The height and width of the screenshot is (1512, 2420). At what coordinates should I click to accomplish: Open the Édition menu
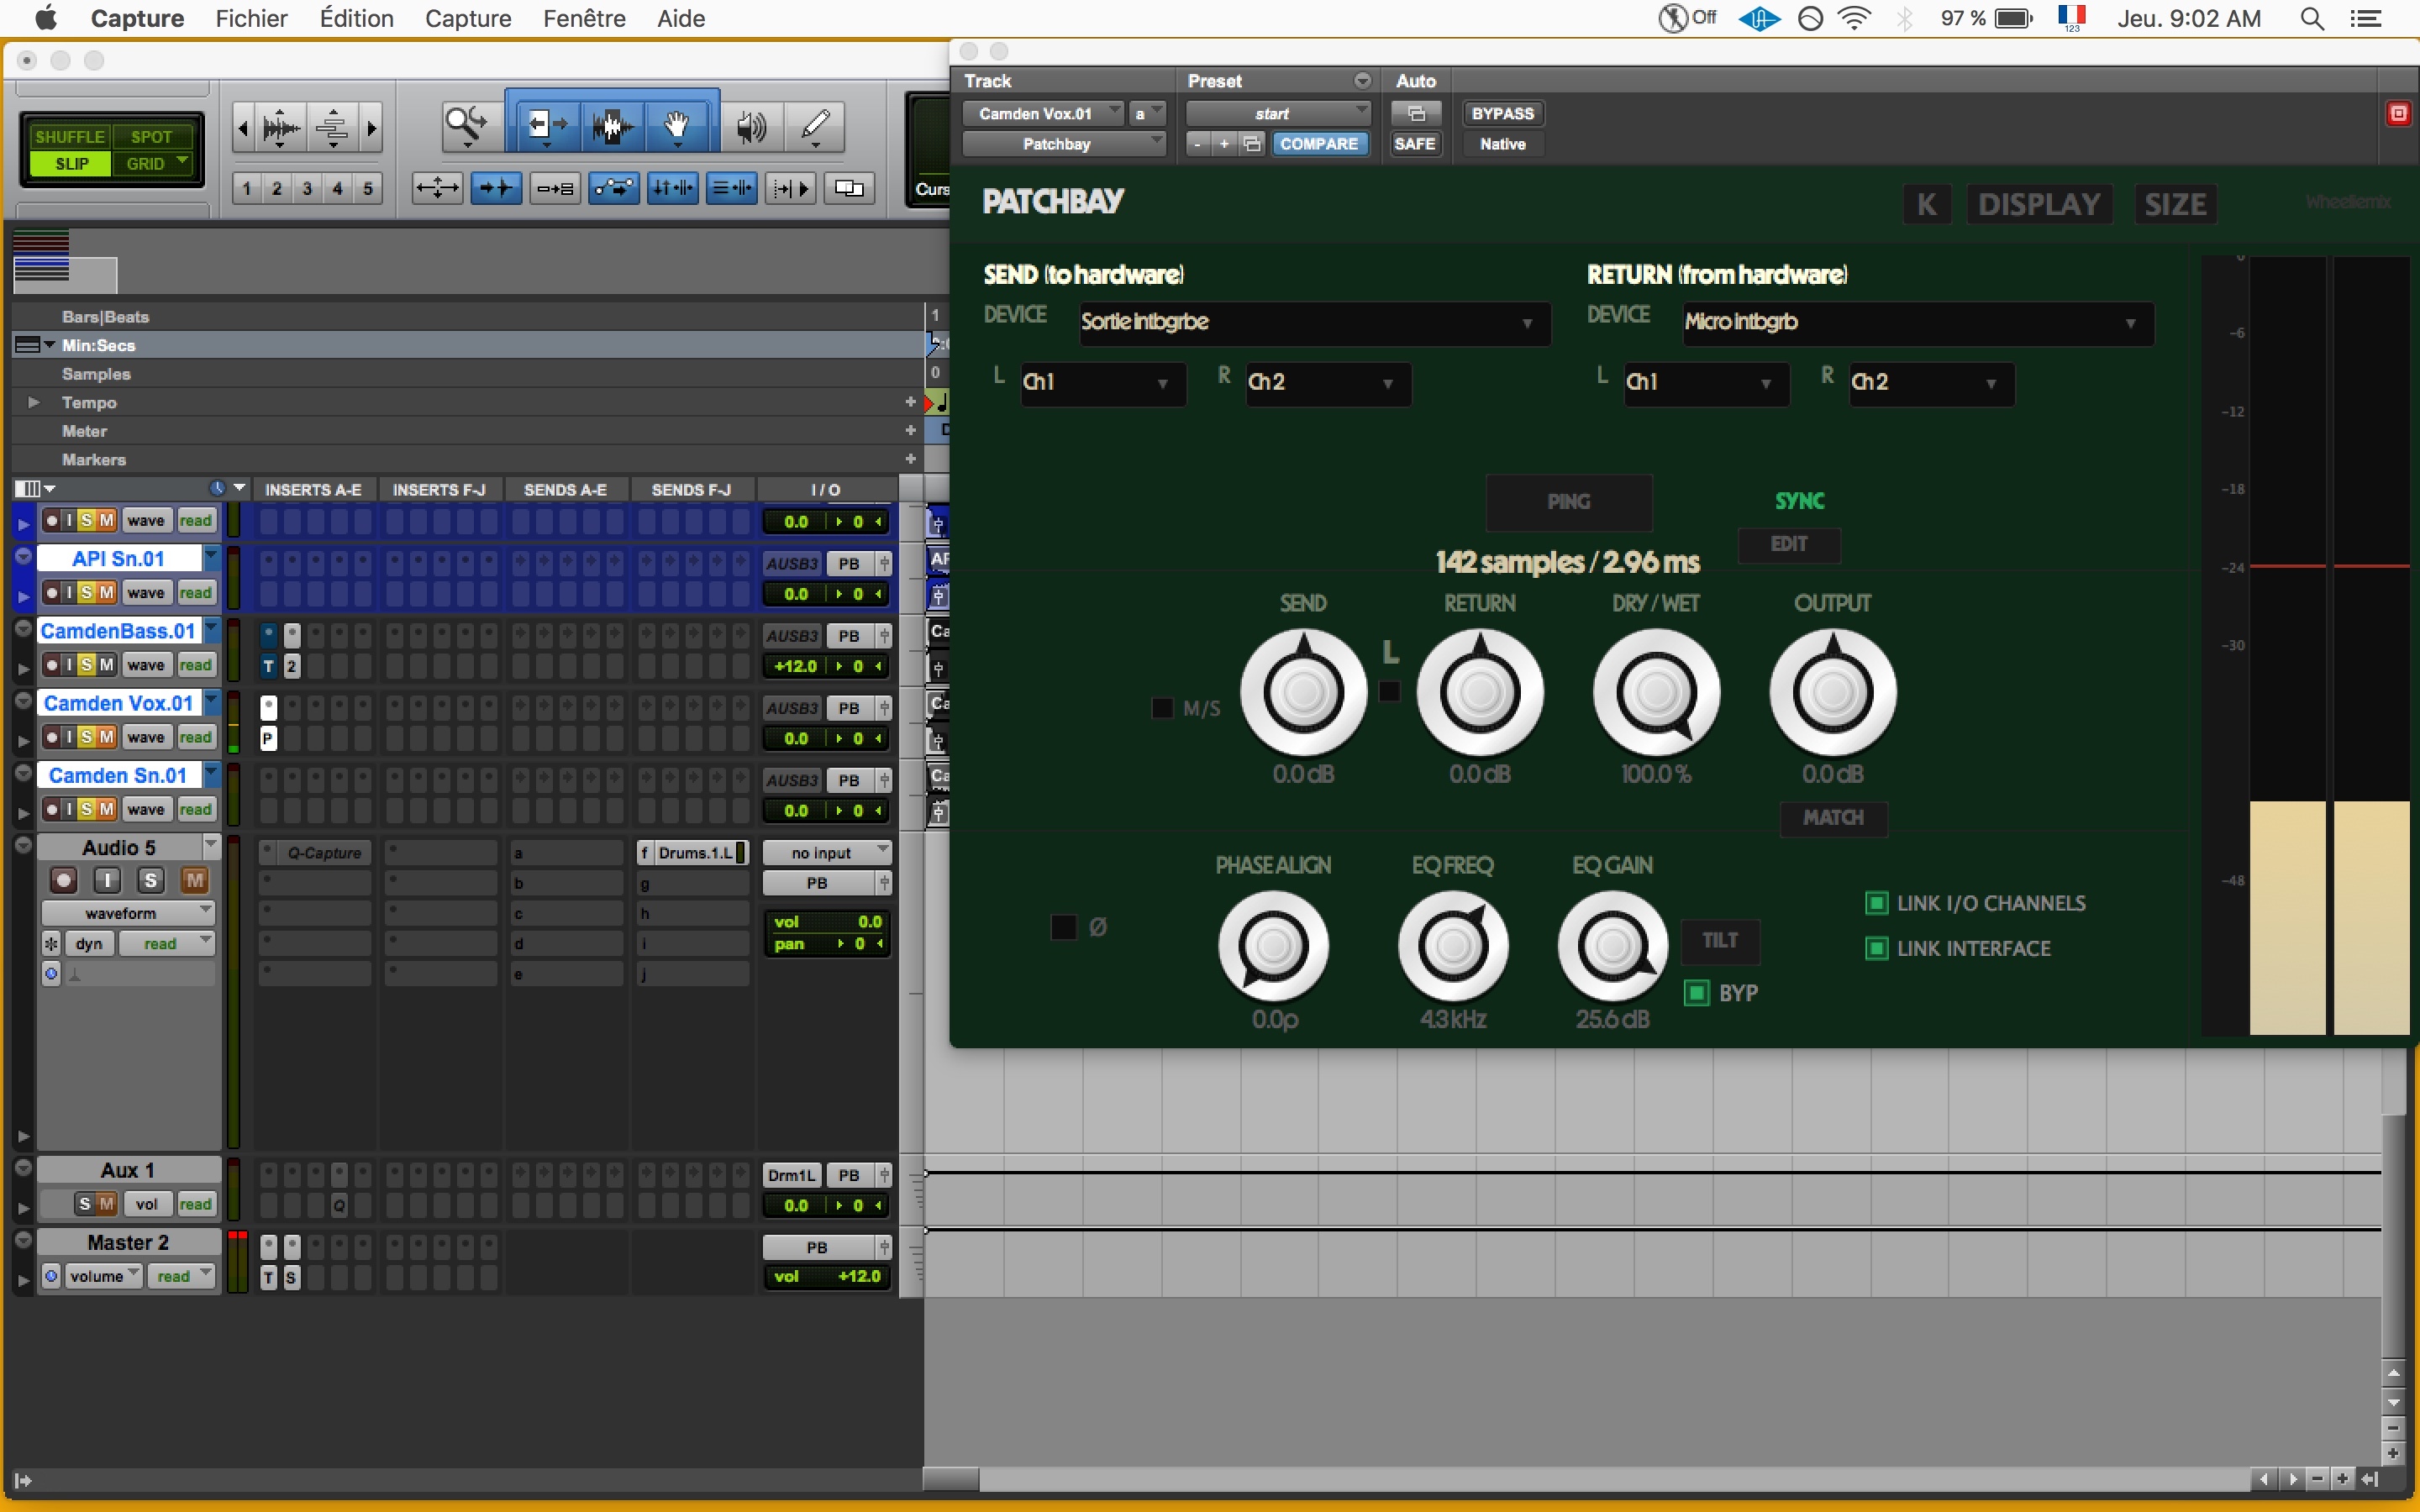(x=356, y=19)
